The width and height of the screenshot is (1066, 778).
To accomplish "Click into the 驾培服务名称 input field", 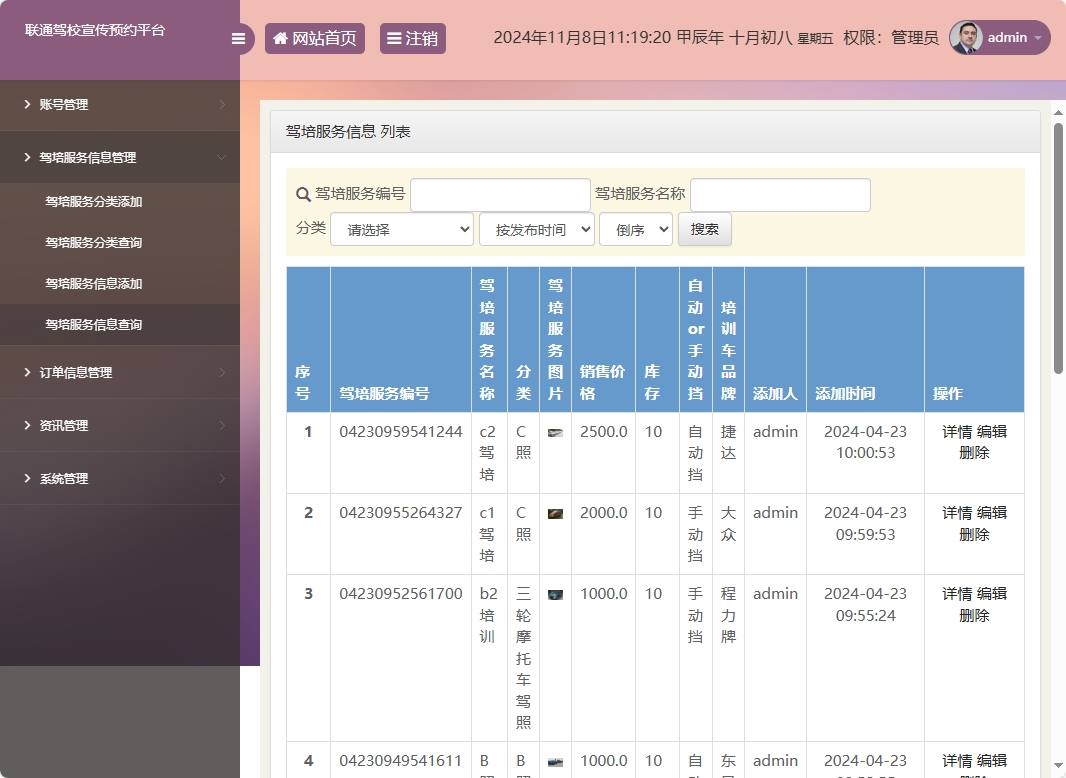I will pos(779,194).
